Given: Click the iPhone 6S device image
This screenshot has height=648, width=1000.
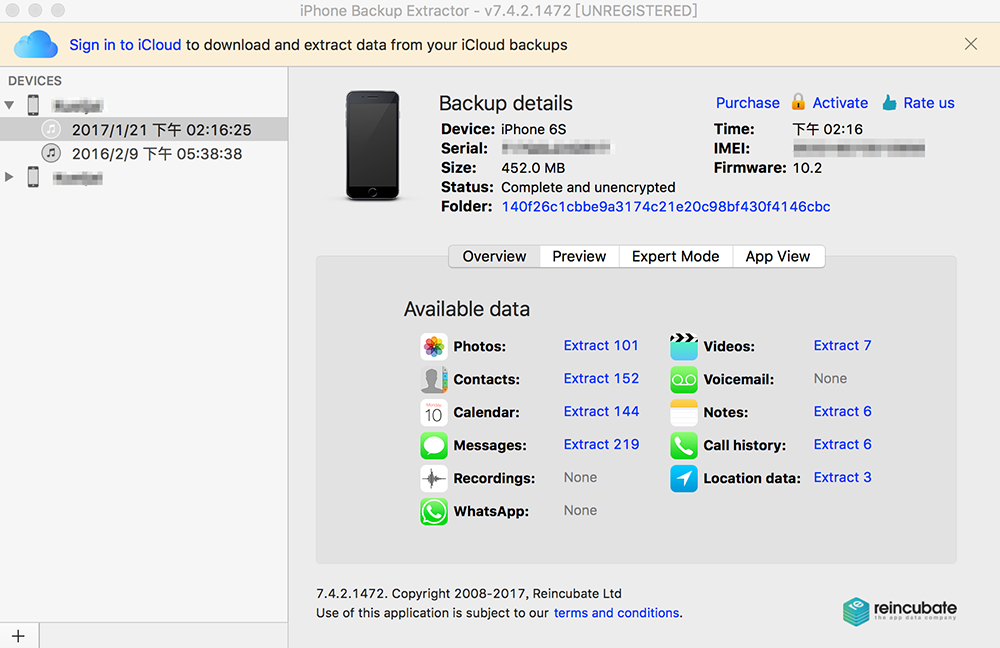Looking at the screenshot, I should click(x=372, y=145).
